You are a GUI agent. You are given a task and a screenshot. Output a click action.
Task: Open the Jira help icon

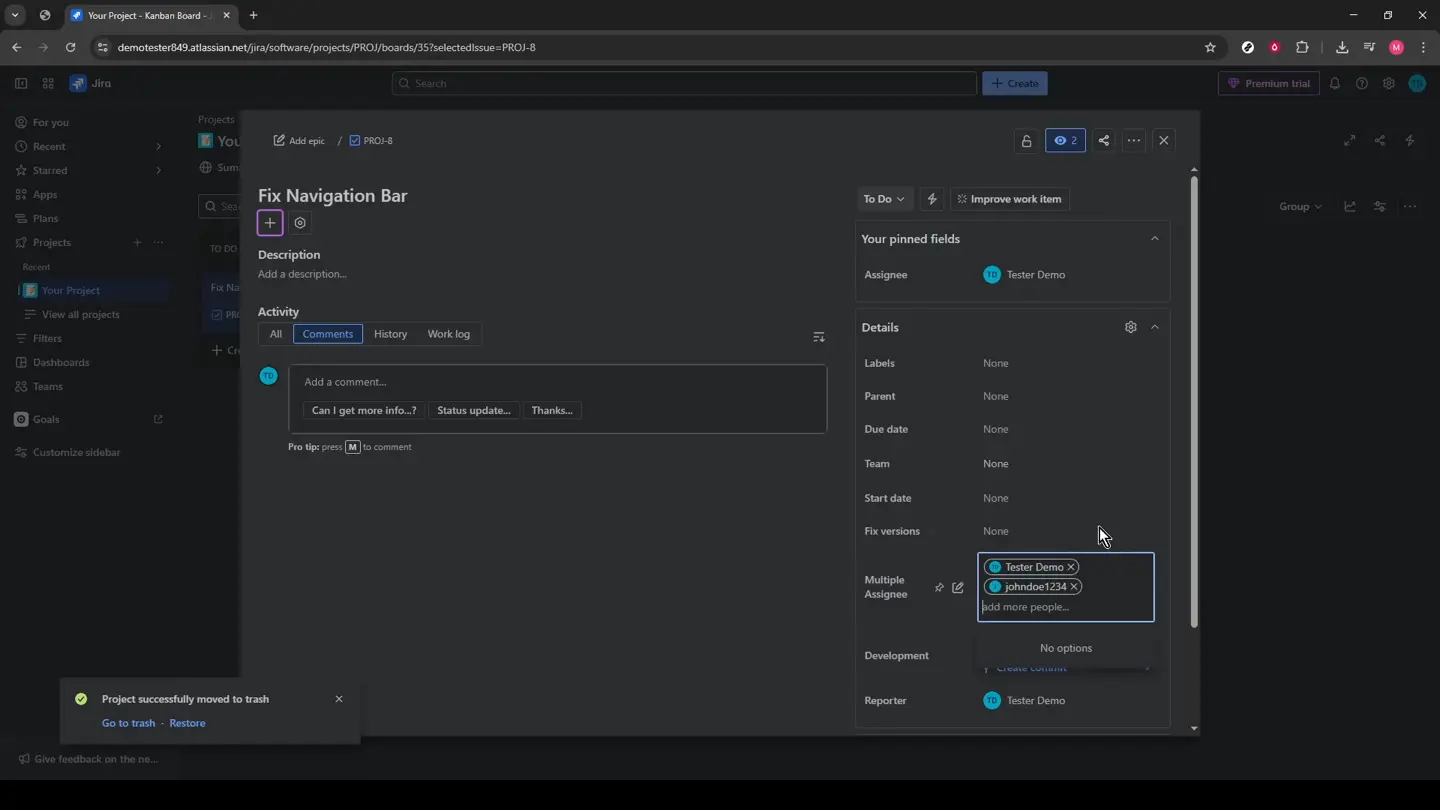pyautogui.click(x=1362, y=84)
